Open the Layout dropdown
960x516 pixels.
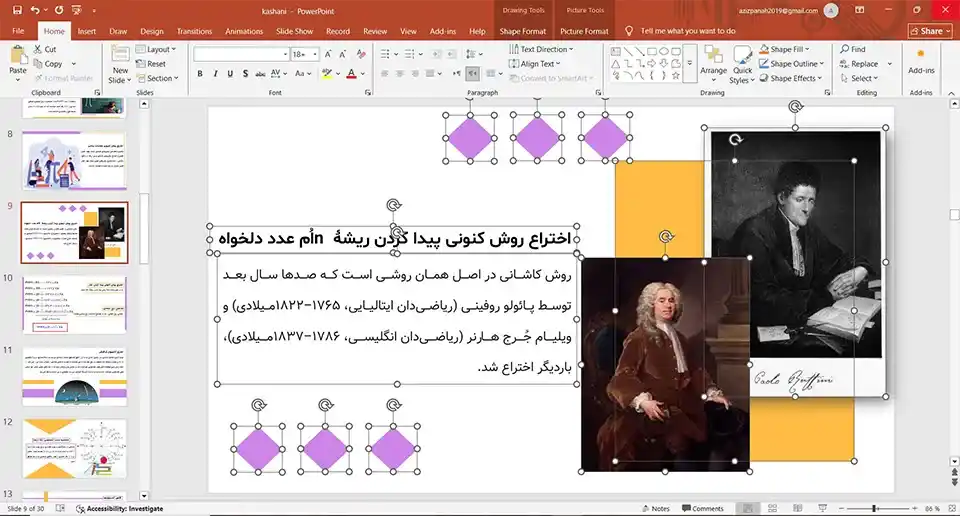coord(156,49)
